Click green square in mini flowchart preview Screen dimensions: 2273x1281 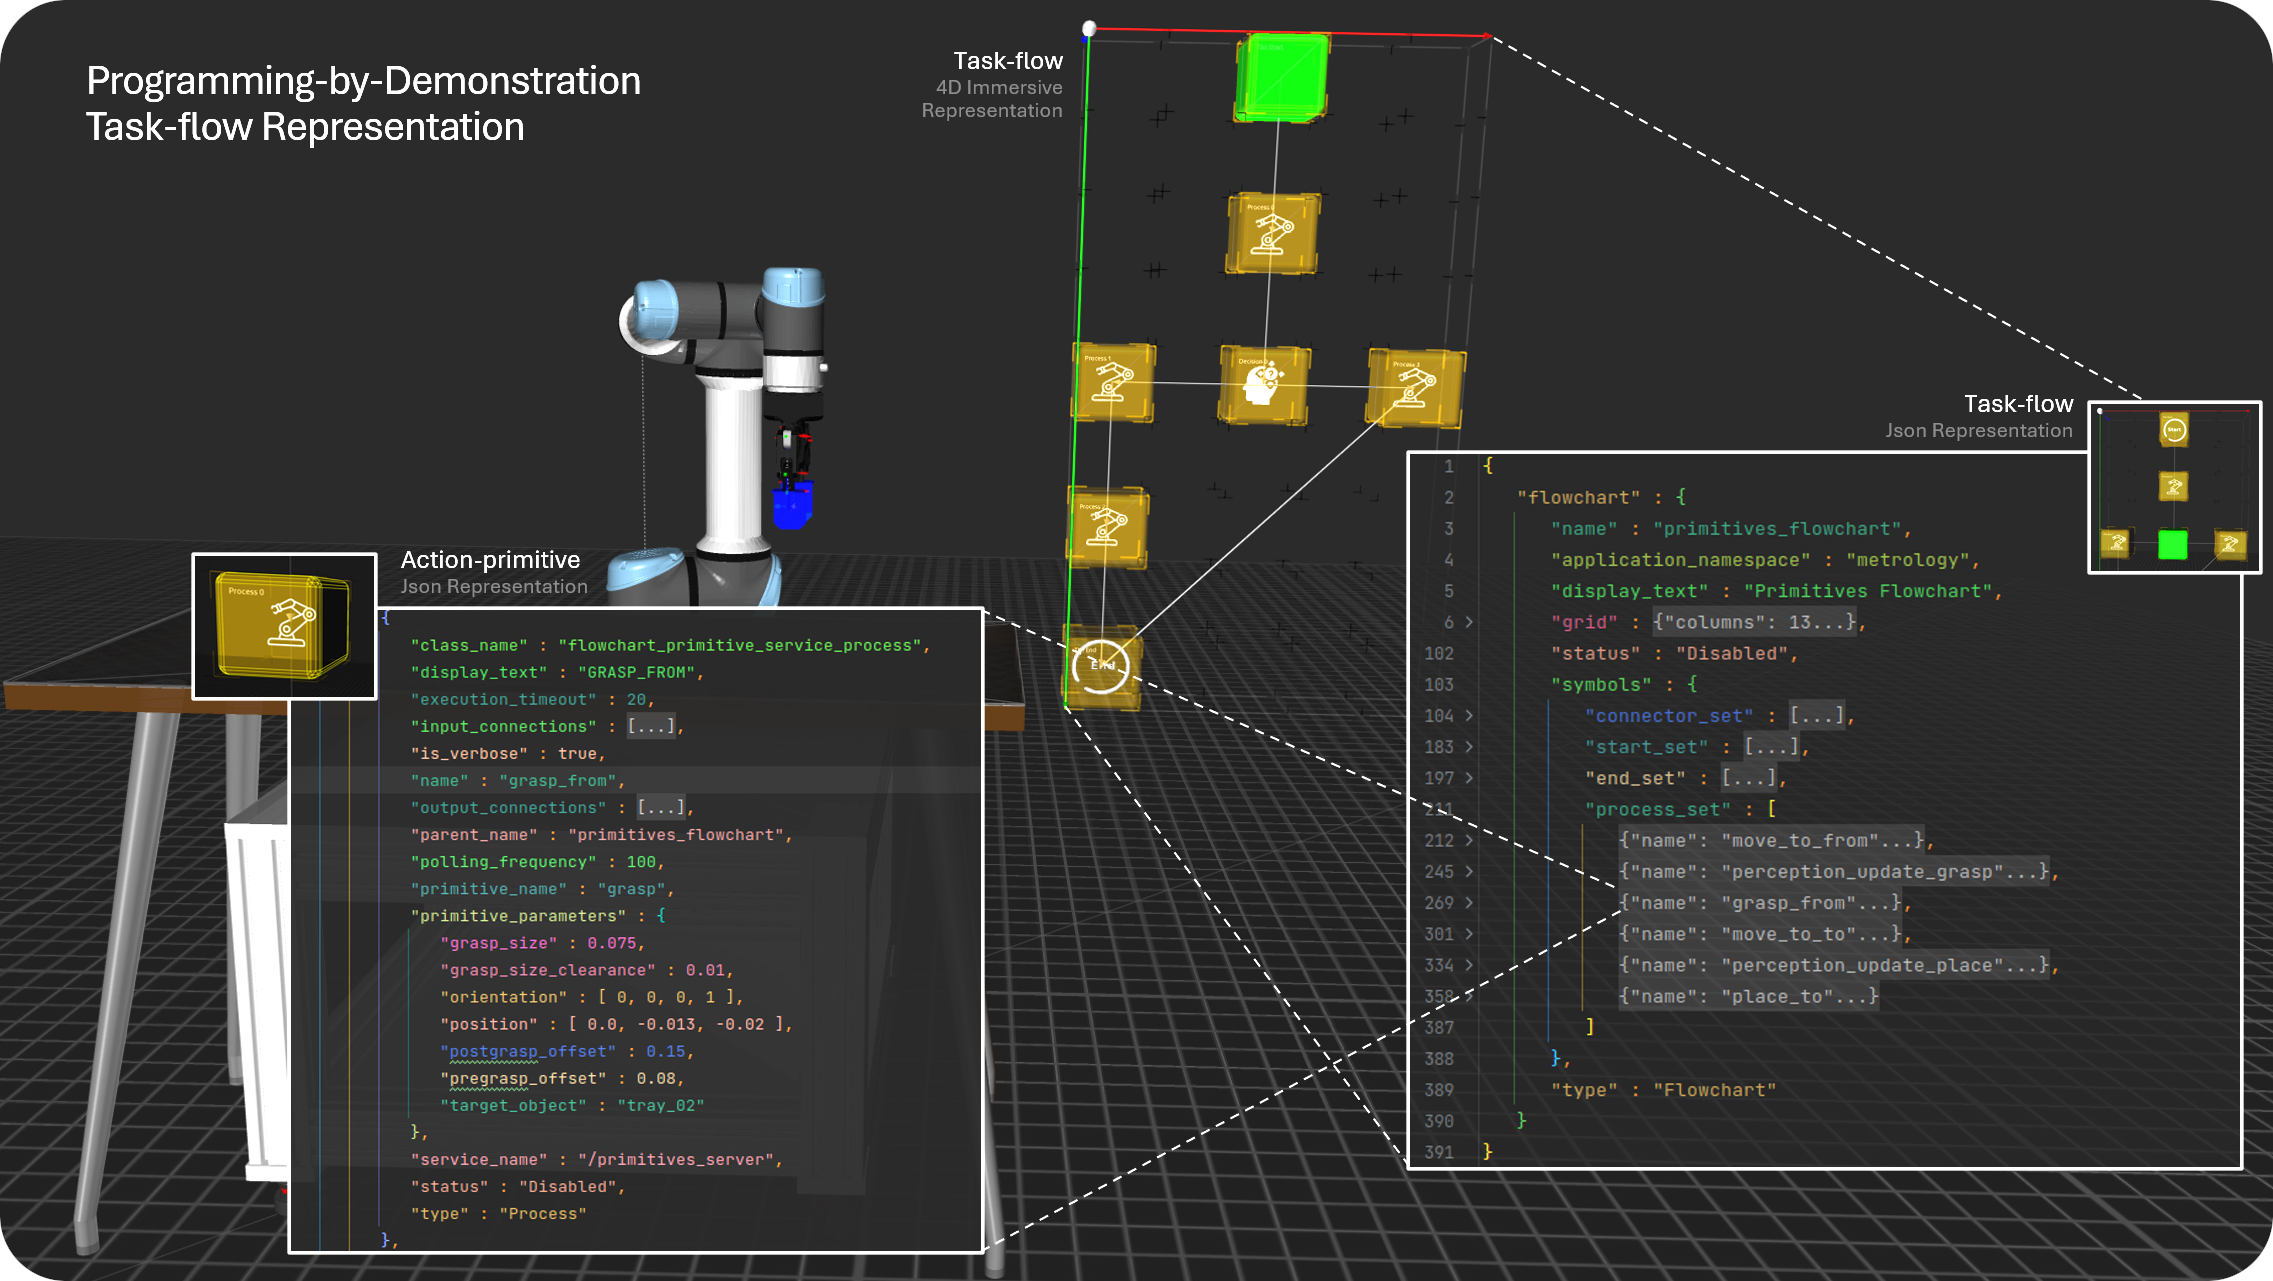pyautogui.click(x=2172, y=545)
